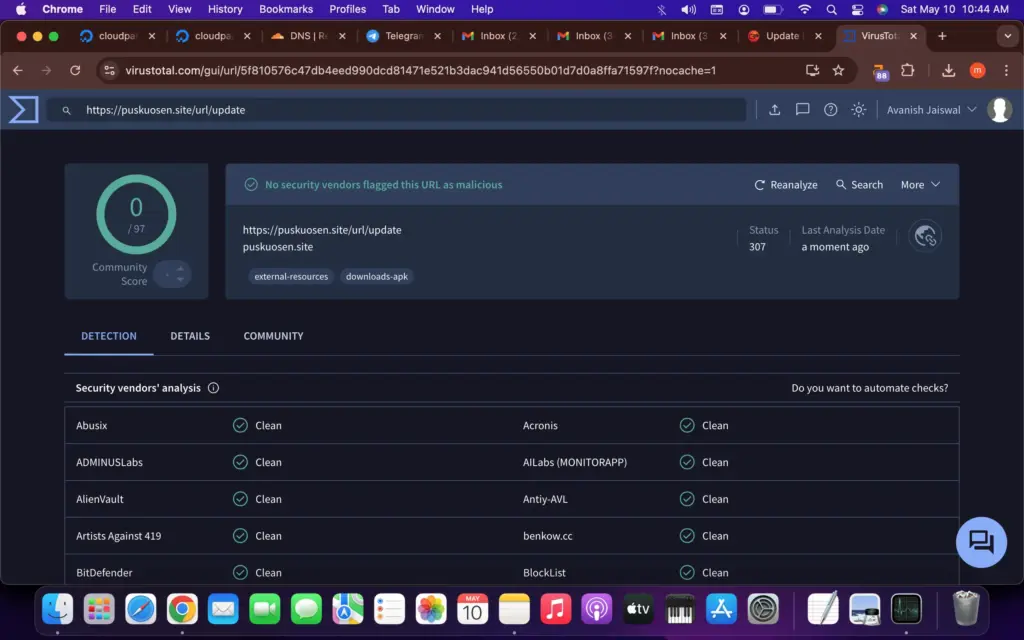Open Avanish Jaiswal account dropdown
This screenshot has width=1024, height=640.
[931, 110]
